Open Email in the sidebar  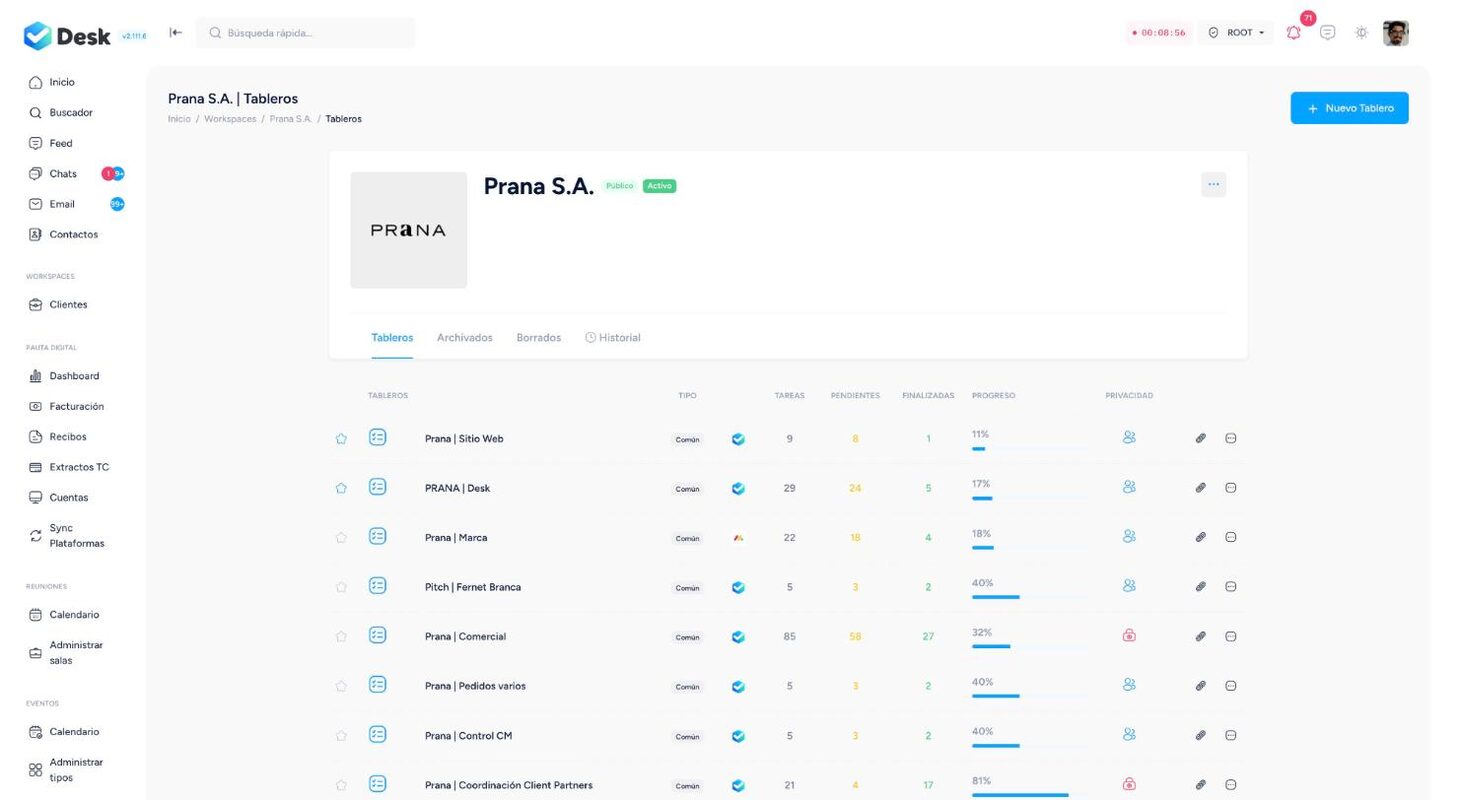[62, 204]
